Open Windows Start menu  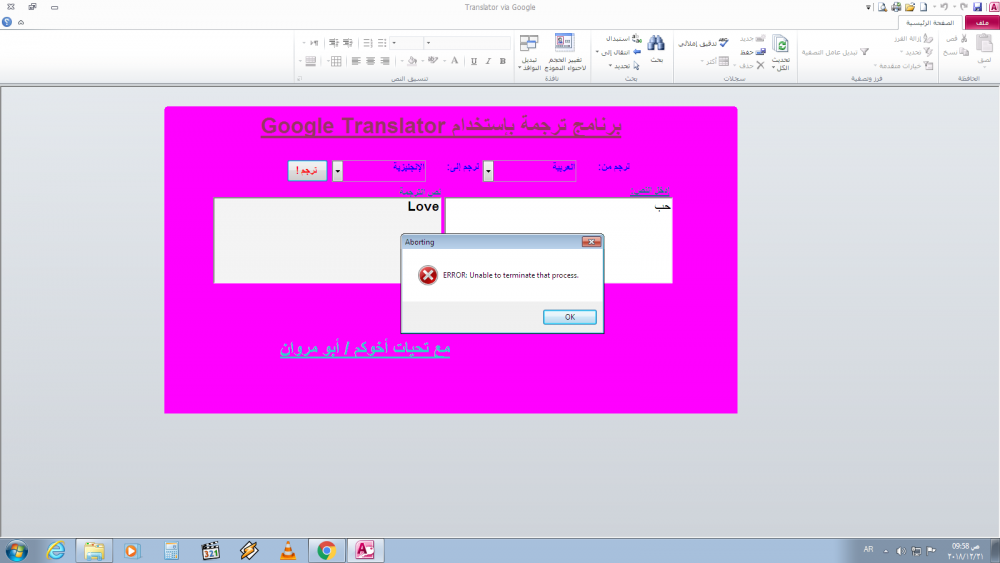coord(17,551)
